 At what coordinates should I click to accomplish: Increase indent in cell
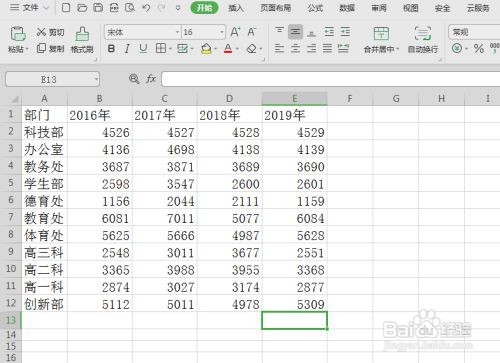[345, 32]
